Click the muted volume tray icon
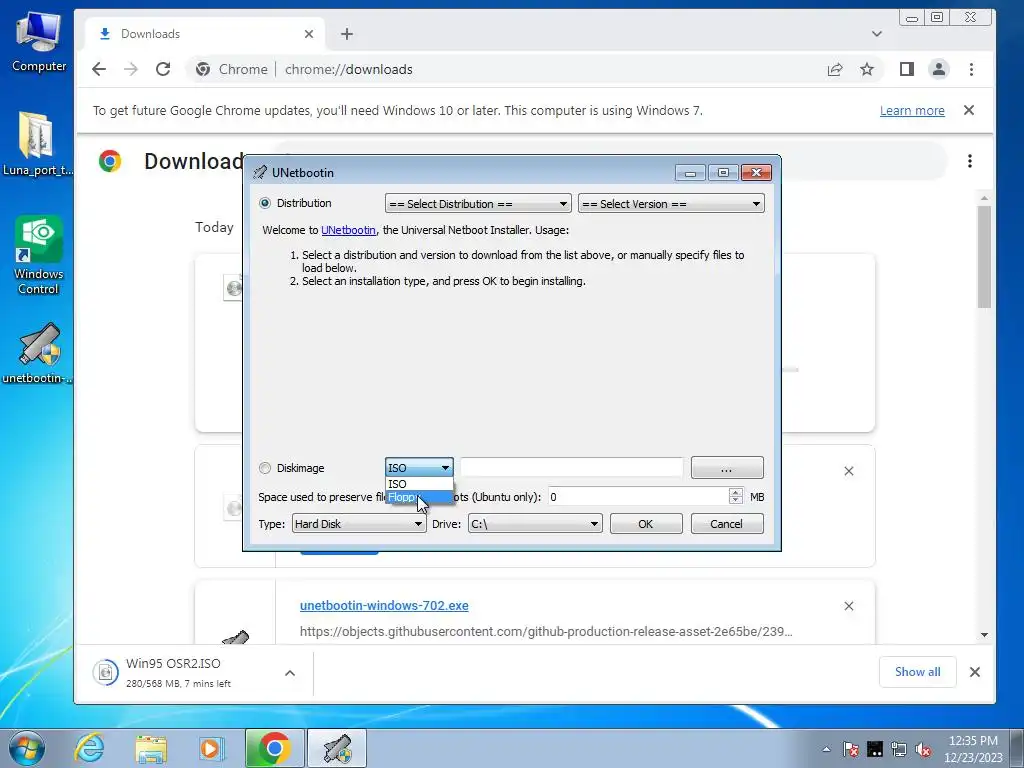 [x=923, y=749]
